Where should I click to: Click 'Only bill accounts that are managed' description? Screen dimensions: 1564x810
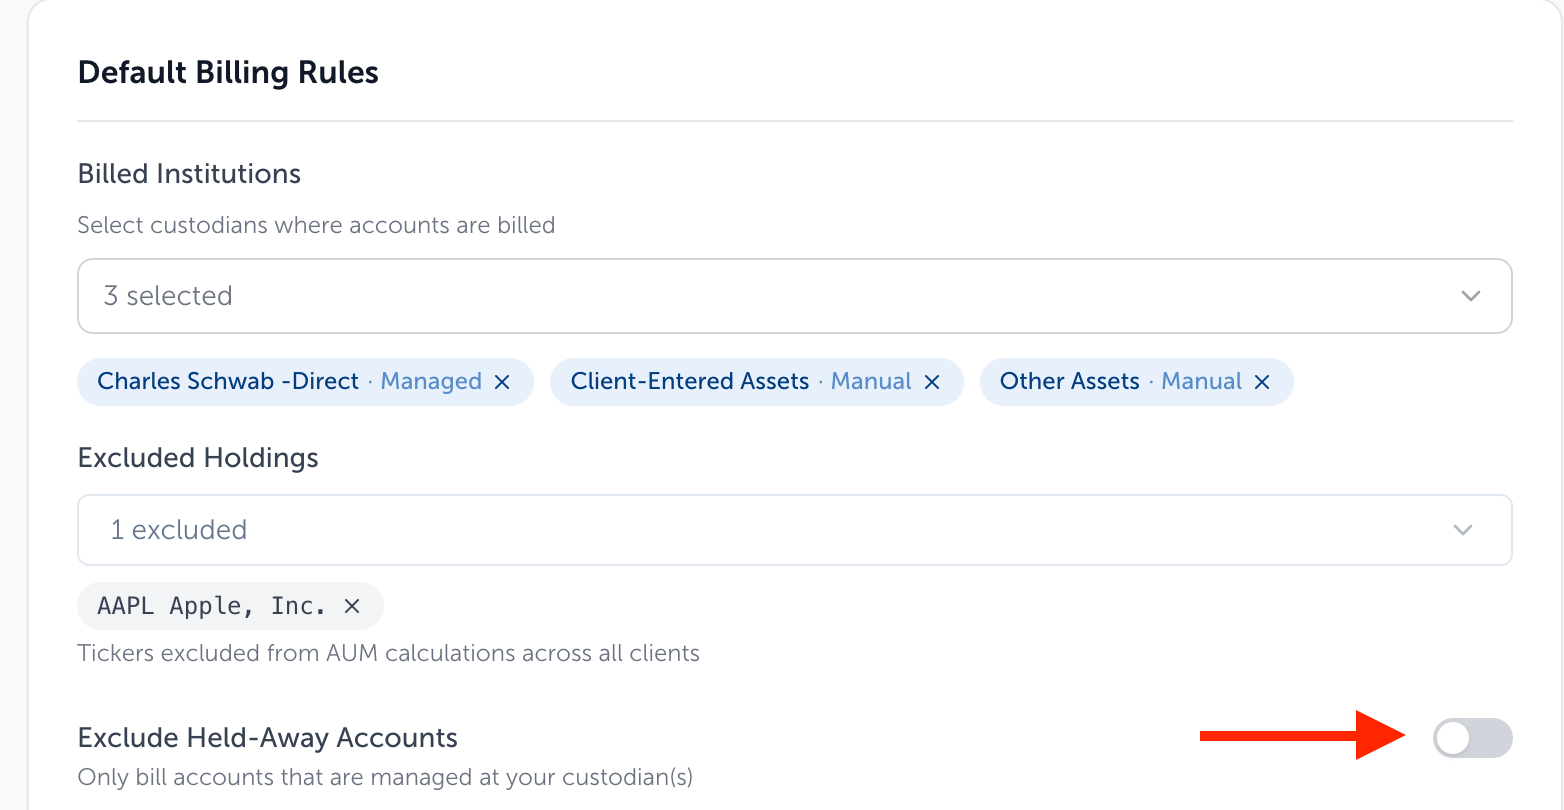[x=385, y=777]
